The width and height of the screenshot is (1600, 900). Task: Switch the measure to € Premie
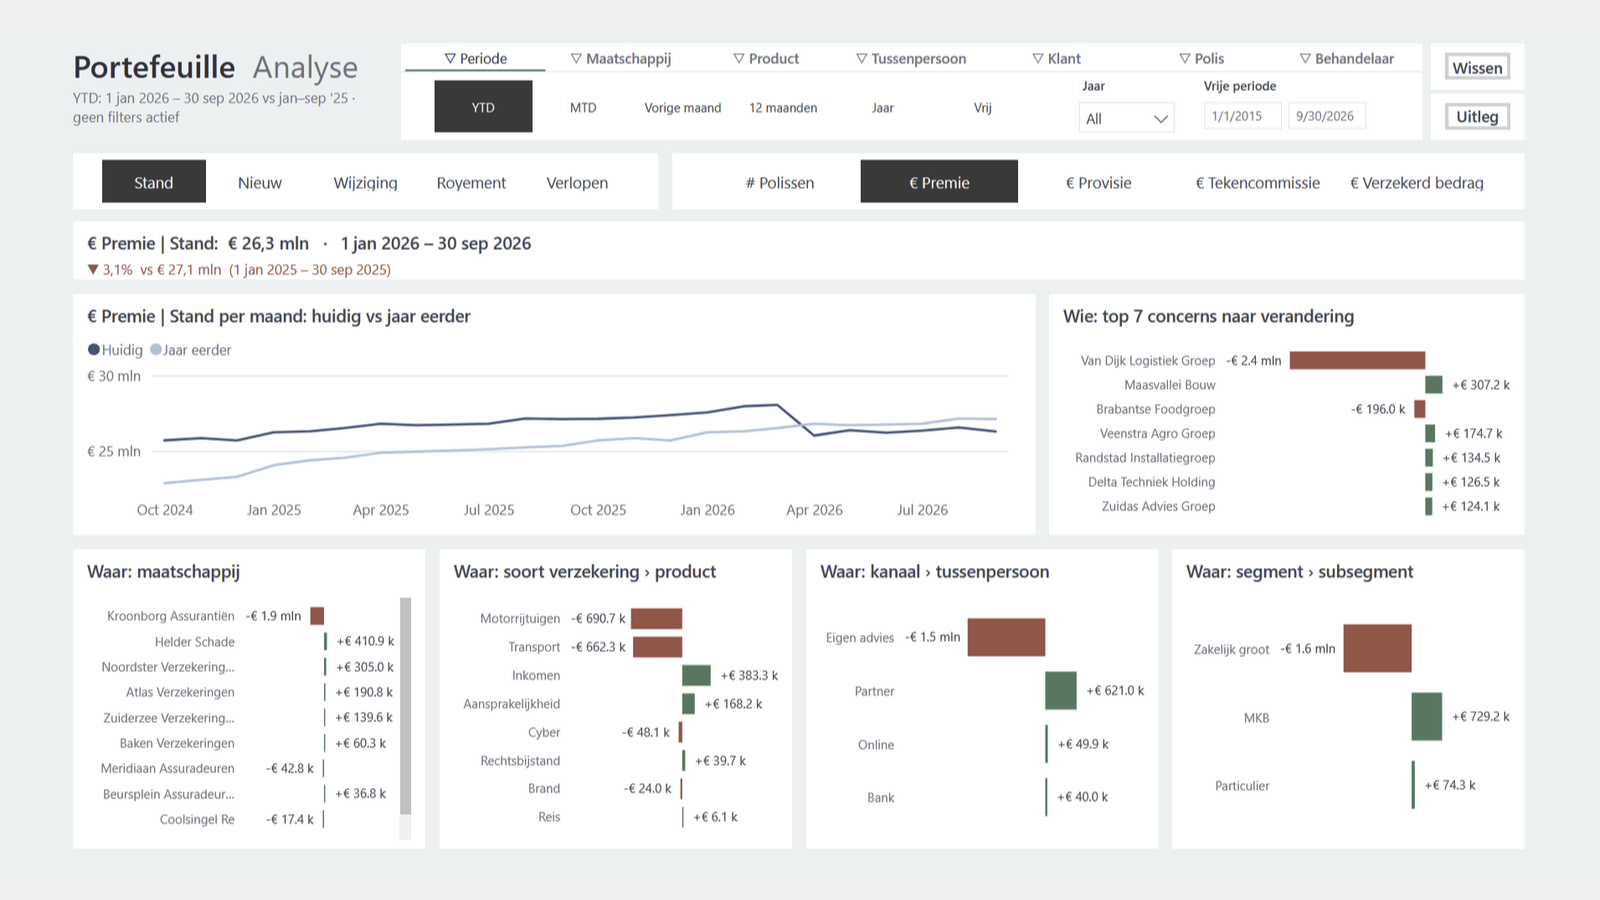click(939, 182)
